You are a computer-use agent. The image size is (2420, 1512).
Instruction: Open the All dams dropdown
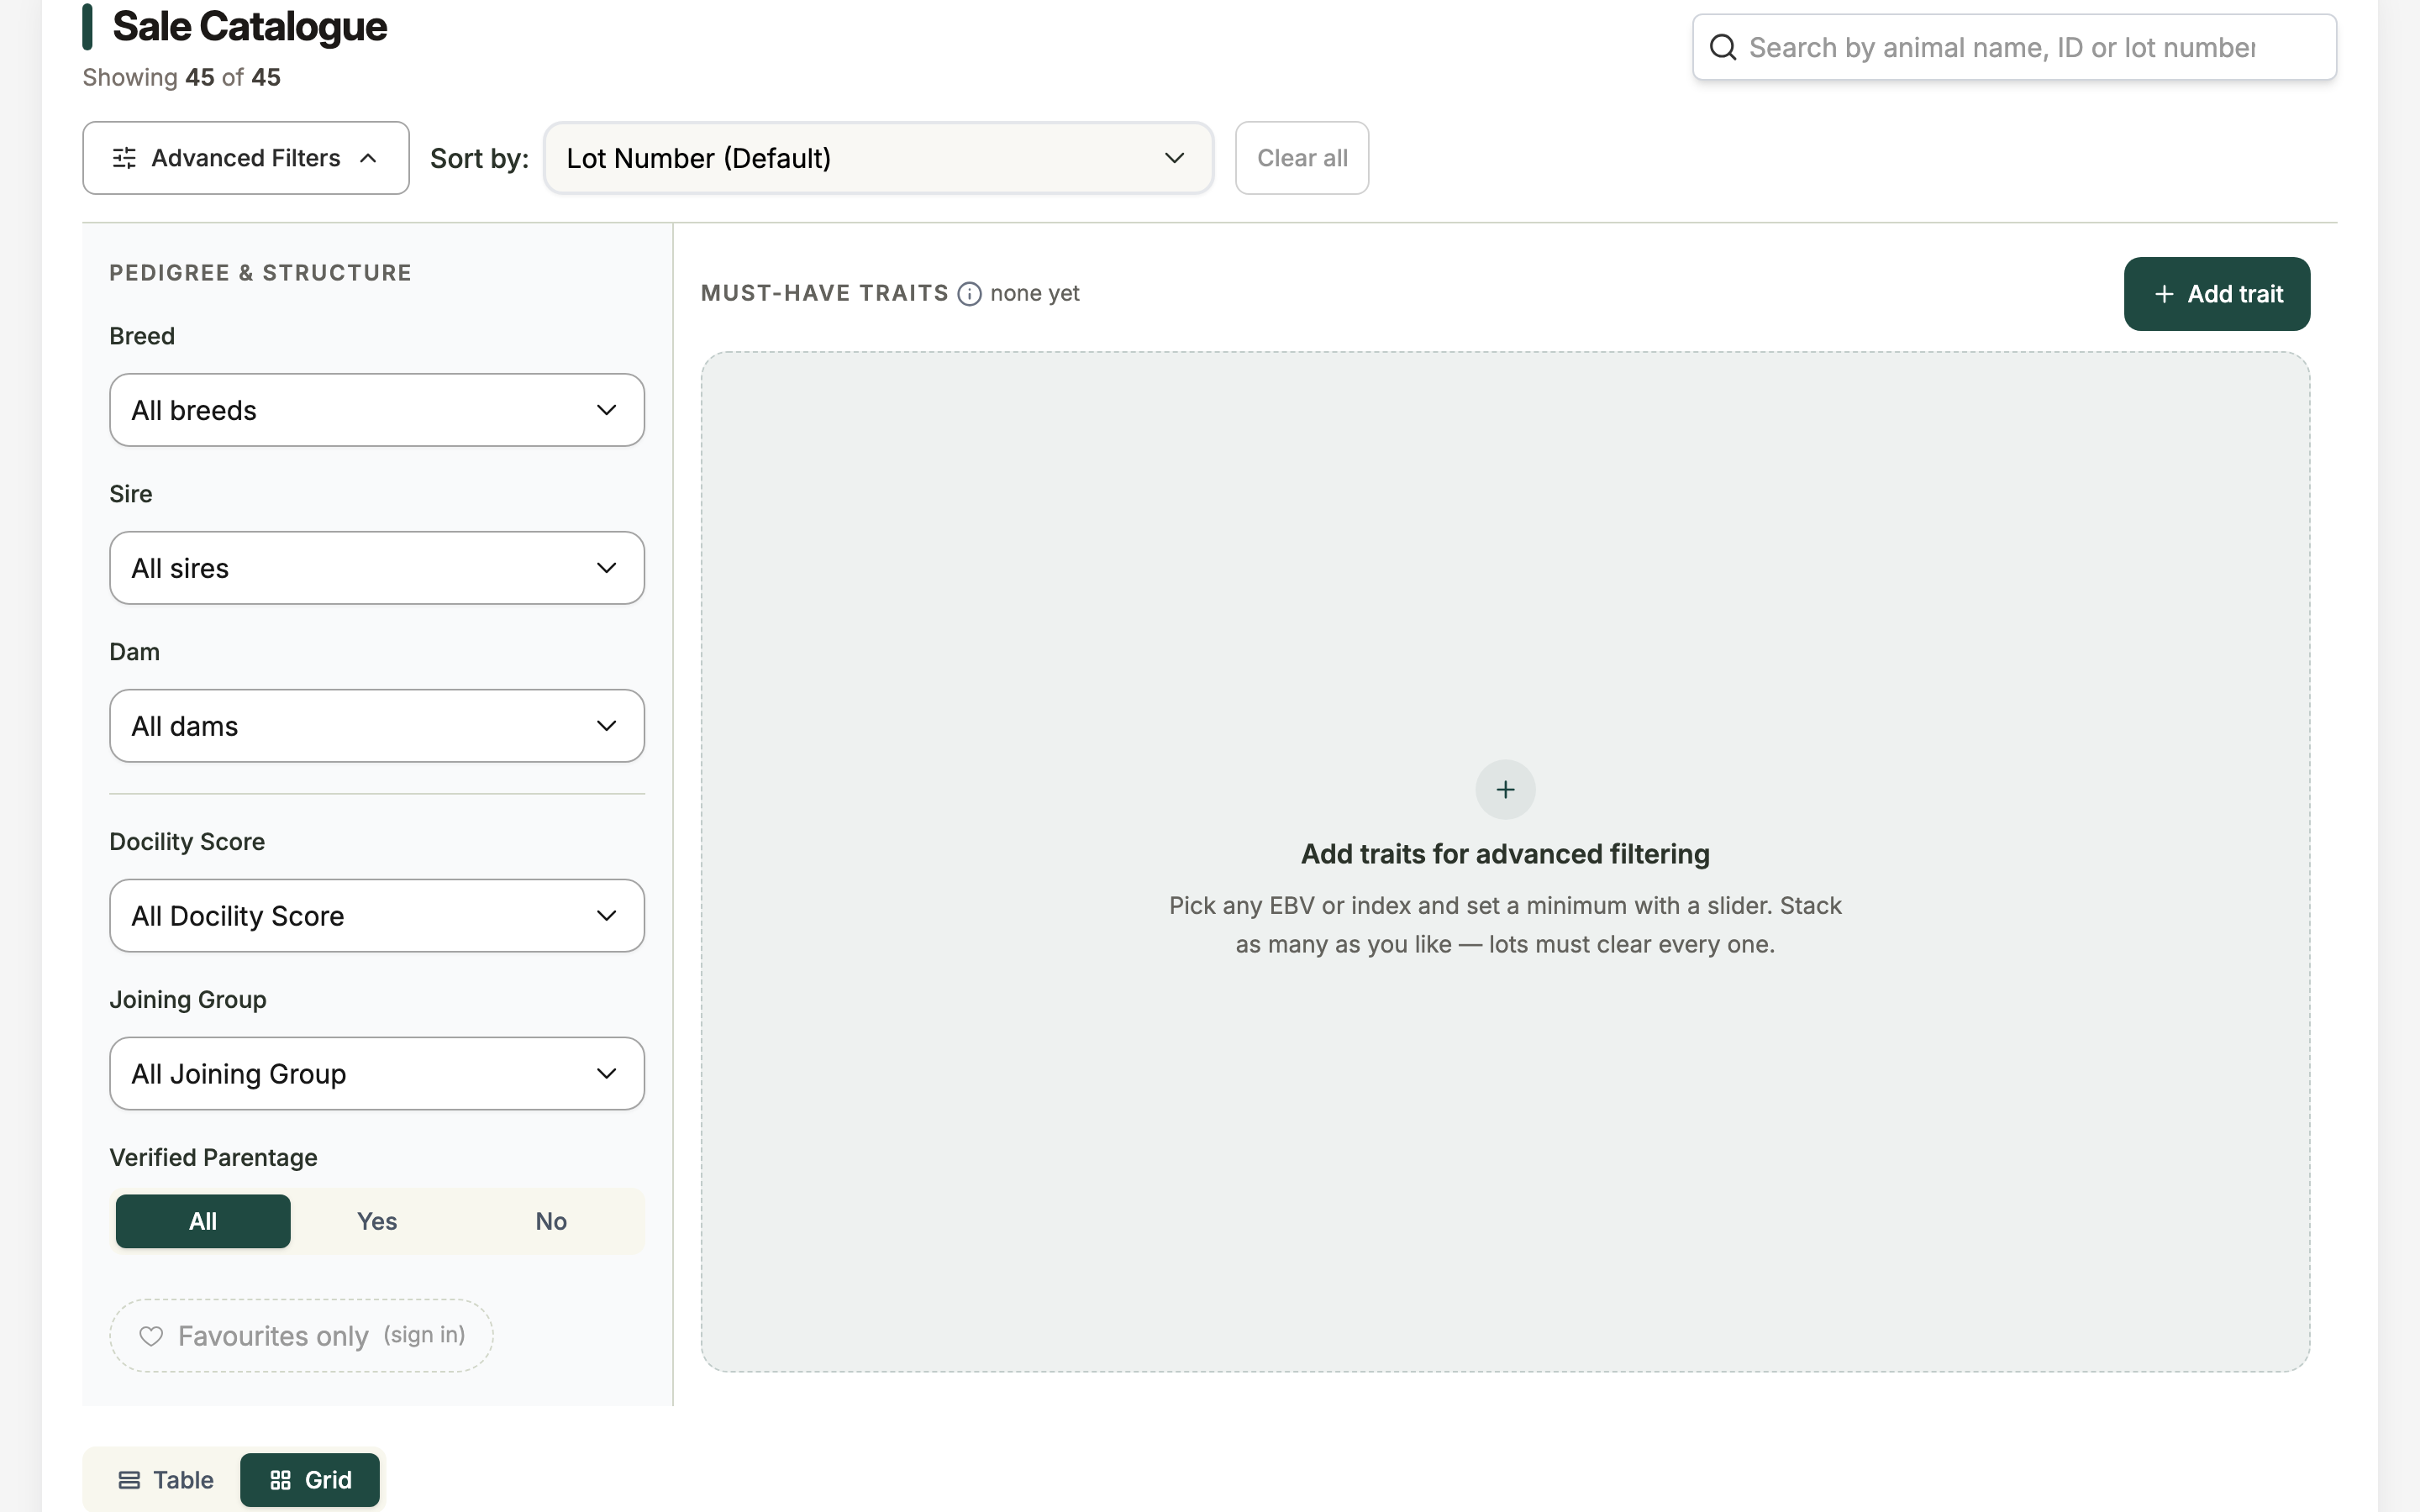[377, 726]
